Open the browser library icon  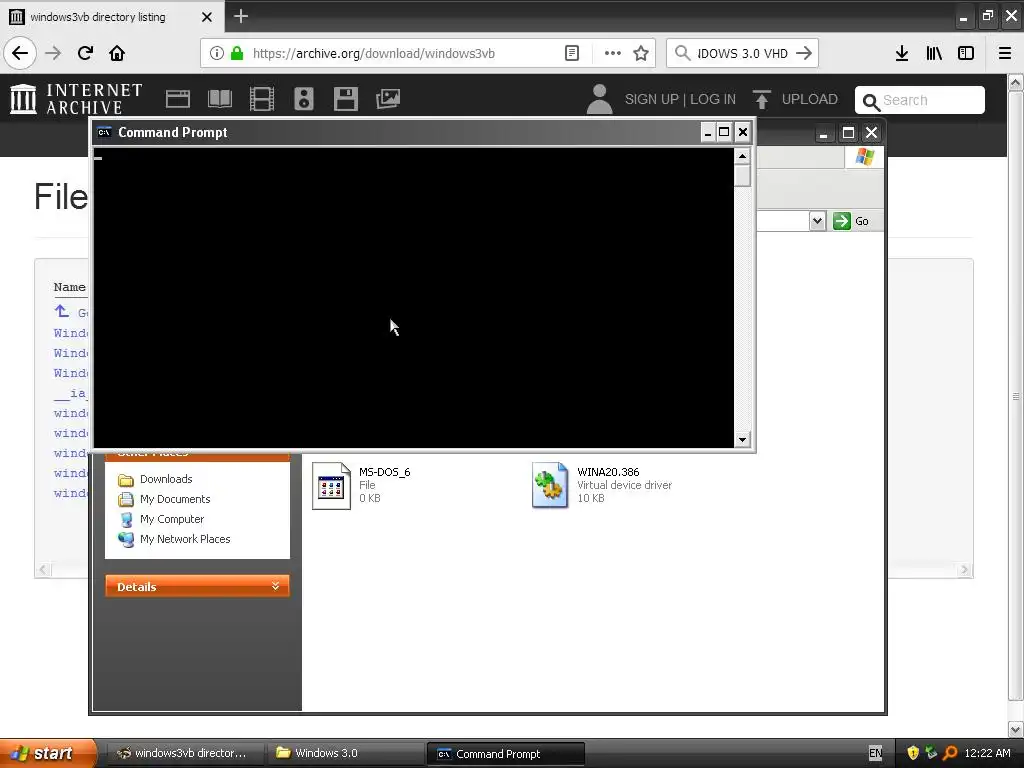[x=934, y=53]
